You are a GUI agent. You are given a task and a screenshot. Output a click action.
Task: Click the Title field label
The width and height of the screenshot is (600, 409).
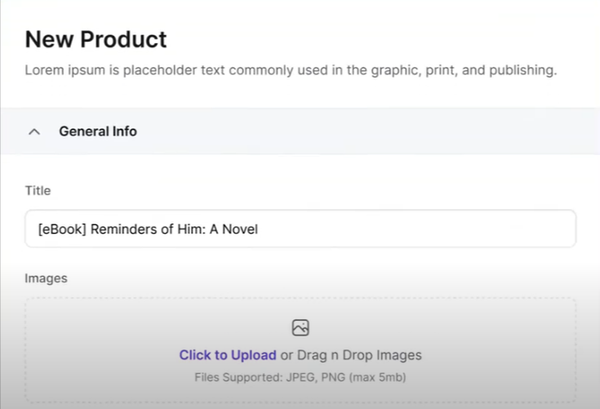(x=37, y=190)
